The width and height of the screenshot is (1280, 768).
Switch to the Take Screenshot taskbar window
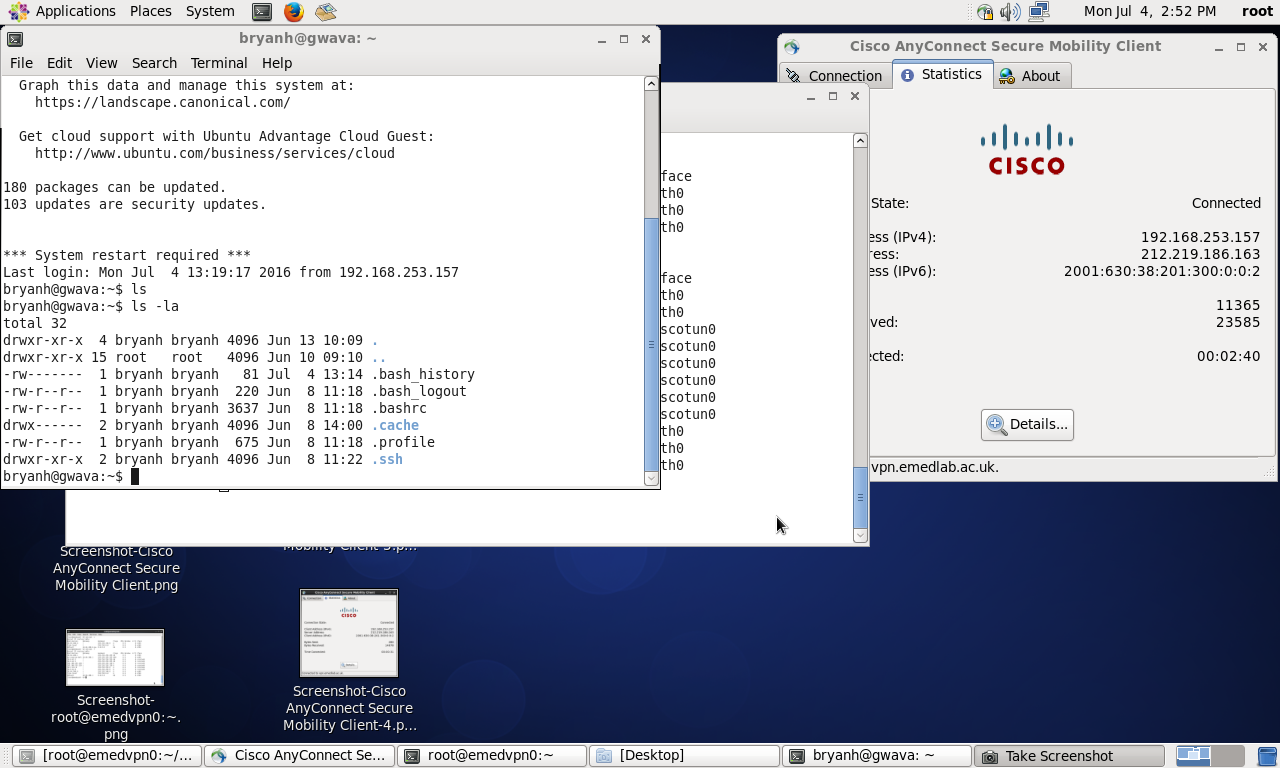[1069, 756]
